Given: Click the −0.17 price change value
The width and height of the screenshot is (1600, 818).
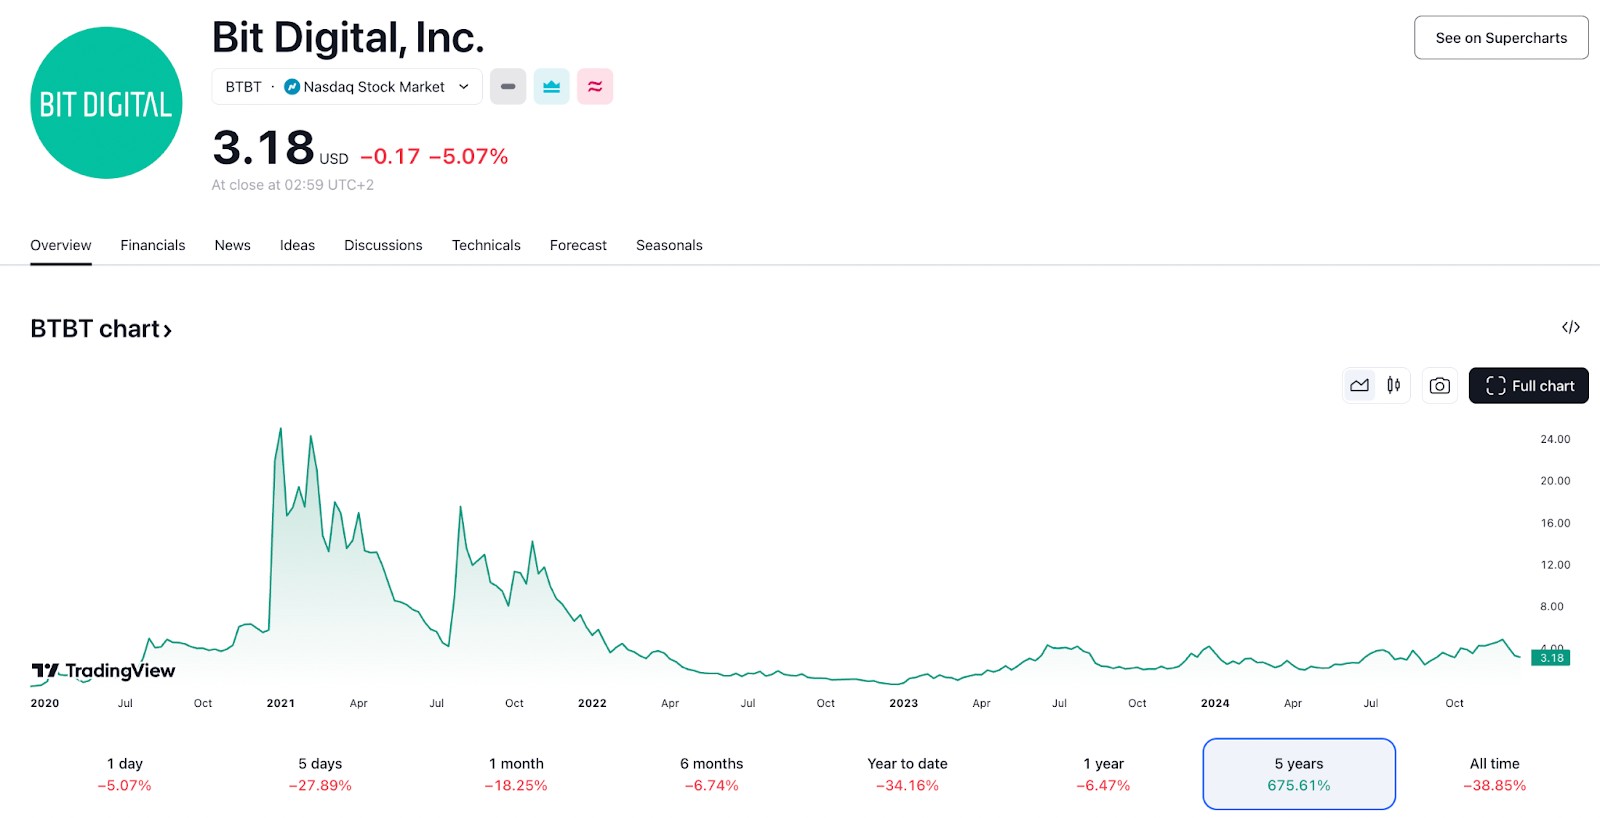Looking at the screenshot, I should (390, 157).
